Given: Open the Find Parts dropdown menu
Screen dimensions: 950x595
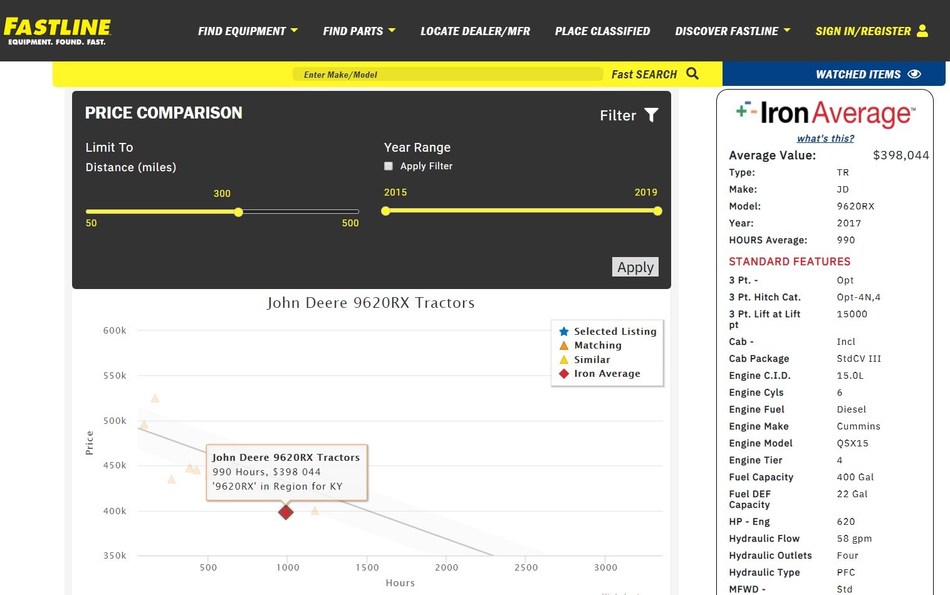Looking at the screenshot, I should click(358, 31).
